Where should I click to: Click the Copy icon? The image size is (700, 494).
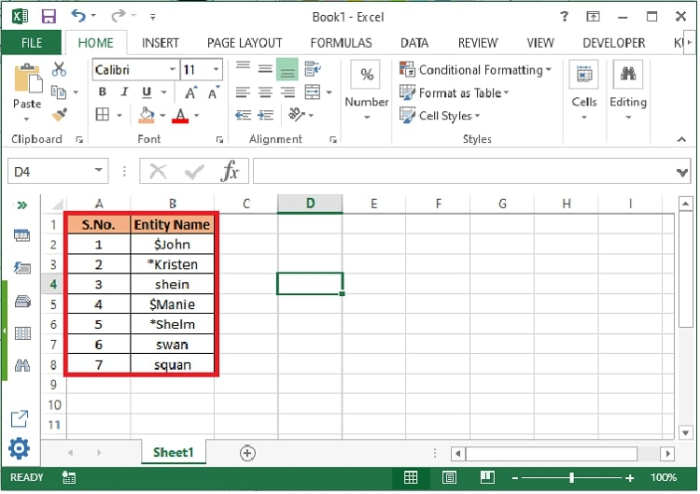click(58, 92)
